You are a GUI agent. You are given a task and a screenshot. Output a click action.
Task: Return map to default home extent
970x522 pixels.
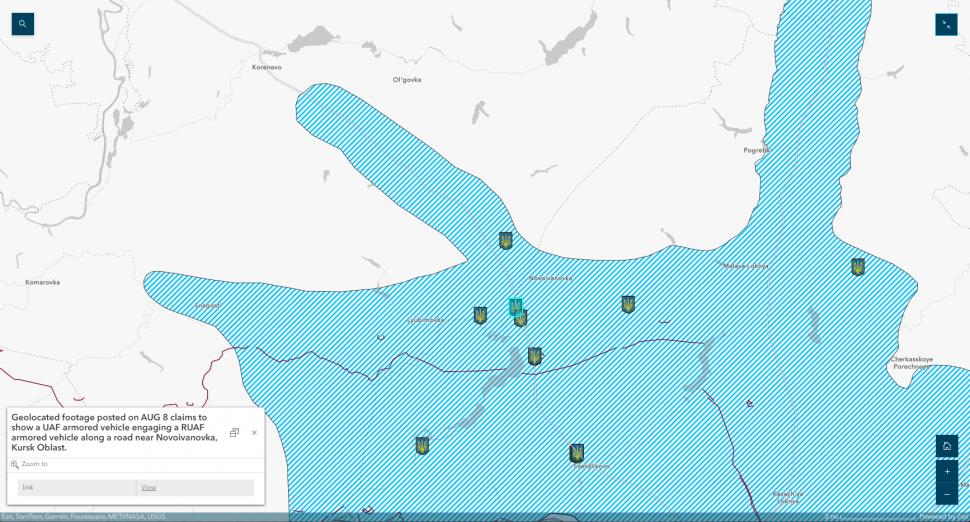coord(946,446)
